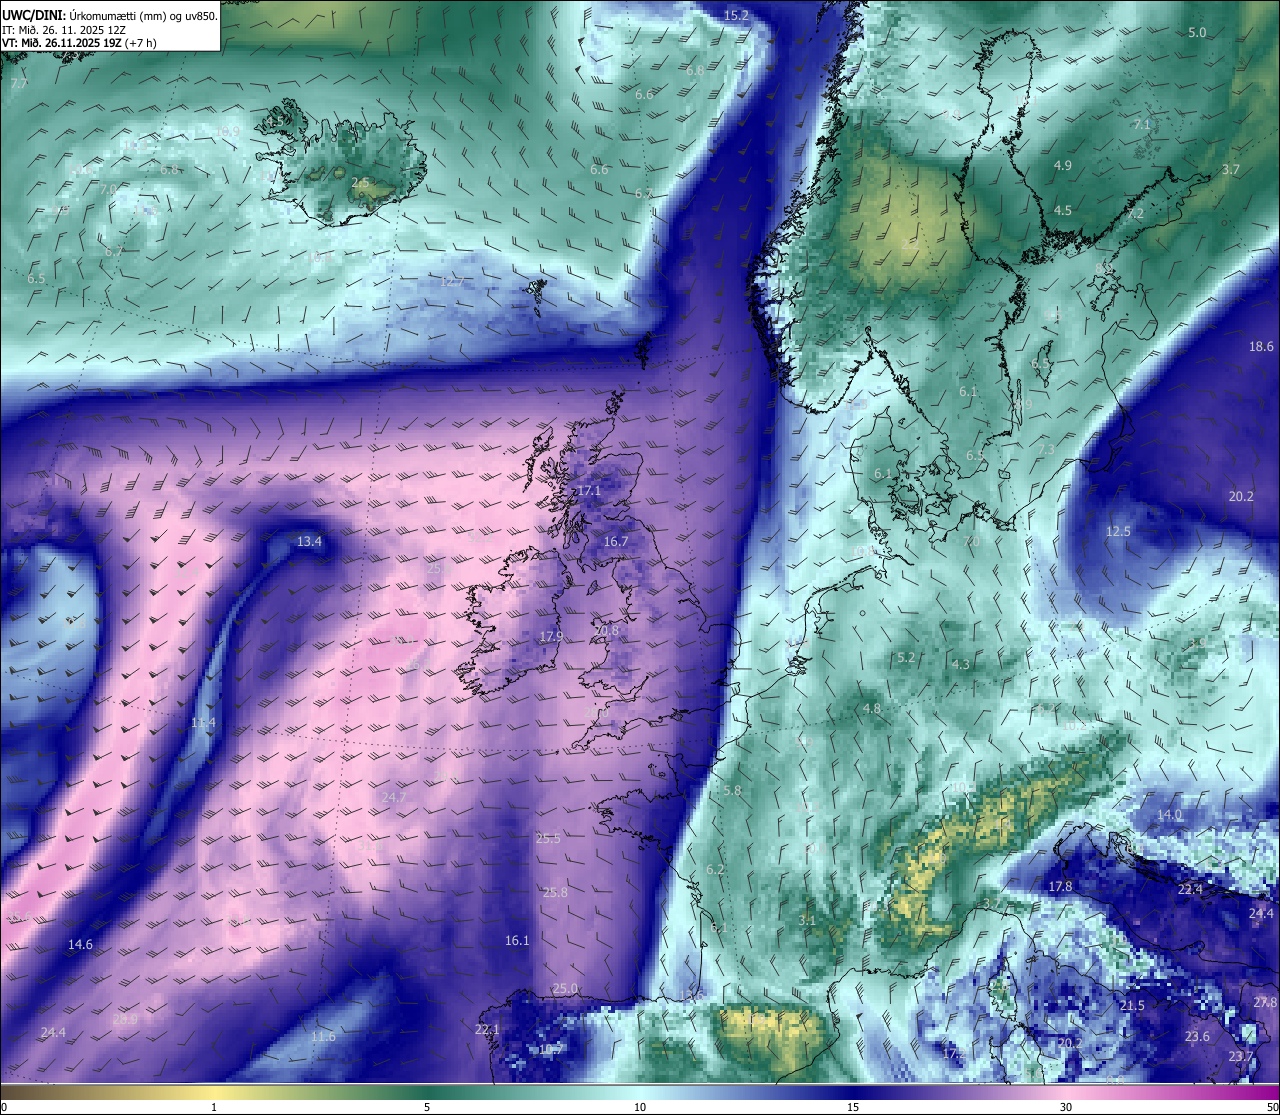1280x1115 pixels.
Task: Click the 25.0 value label
Action: click(565, 989)
